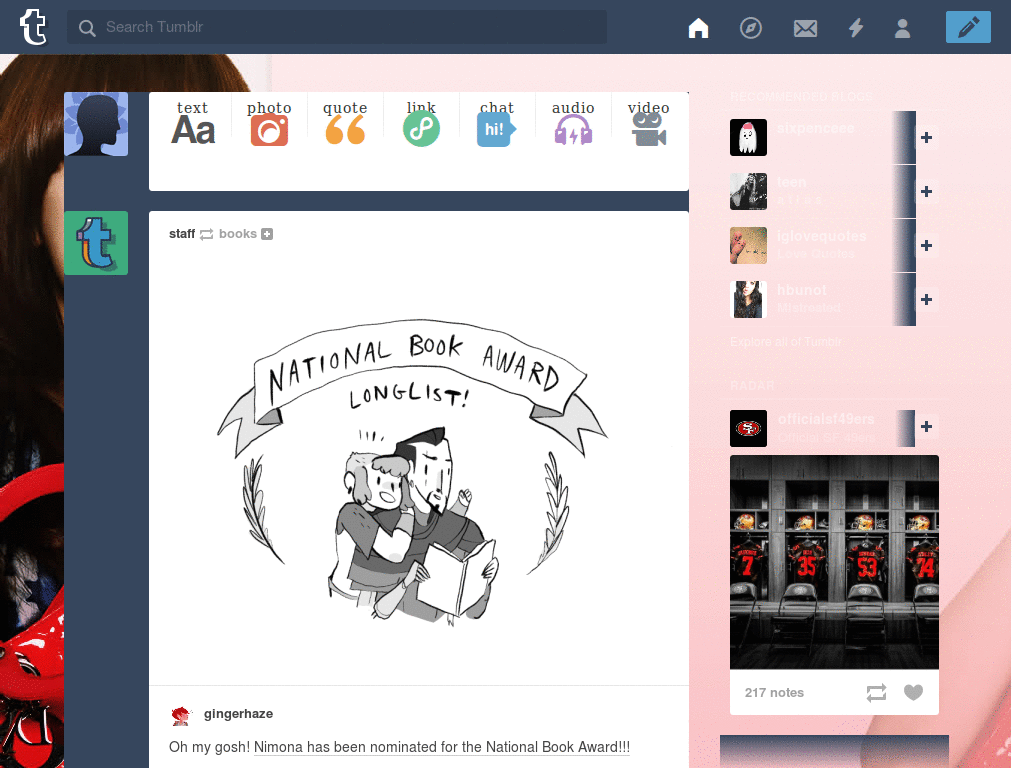Open the iglovequotes blog name
The height and width of the screenshot is (768, 1024).
(x=822, y=236)
